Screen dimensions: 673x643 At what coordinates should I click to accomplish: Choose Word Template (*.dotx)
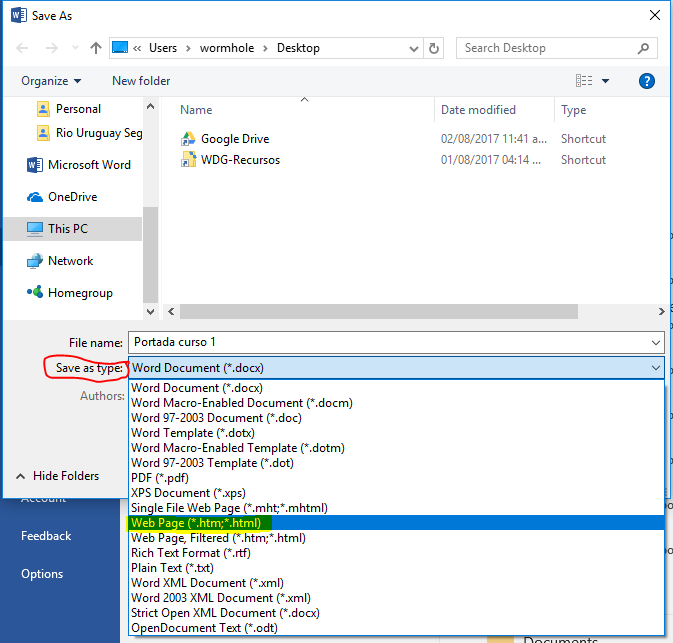pos(396,433)
